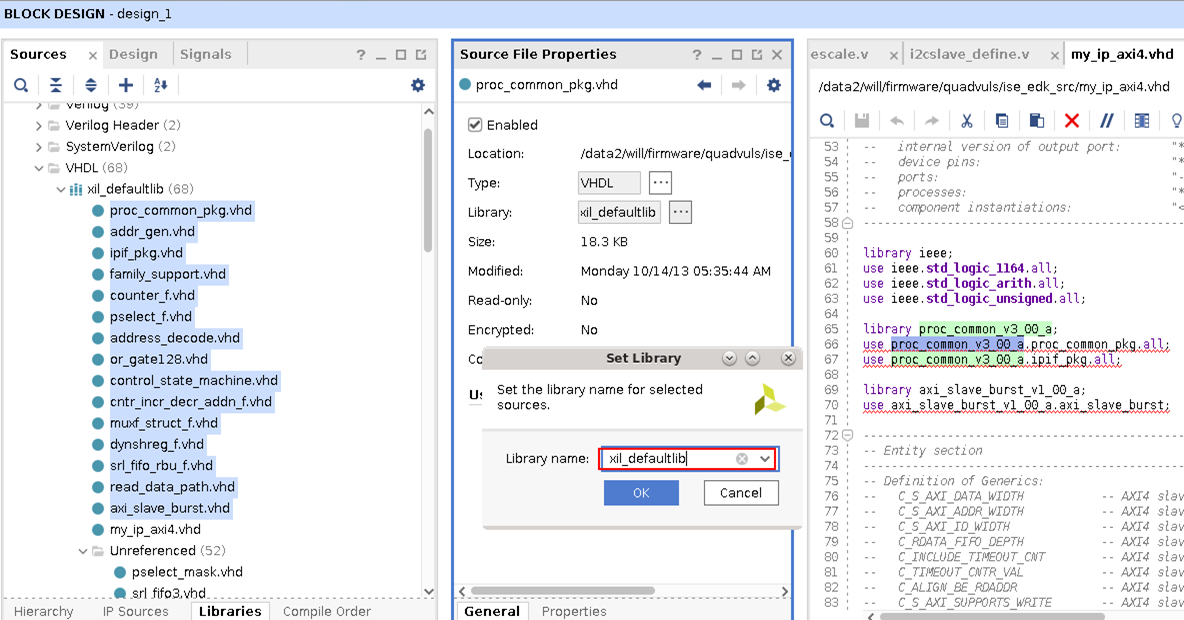Go to next object in Source File Properties
Viewport: 1184px width, 620px height.
pyautogui.click(x=738, y=85)
